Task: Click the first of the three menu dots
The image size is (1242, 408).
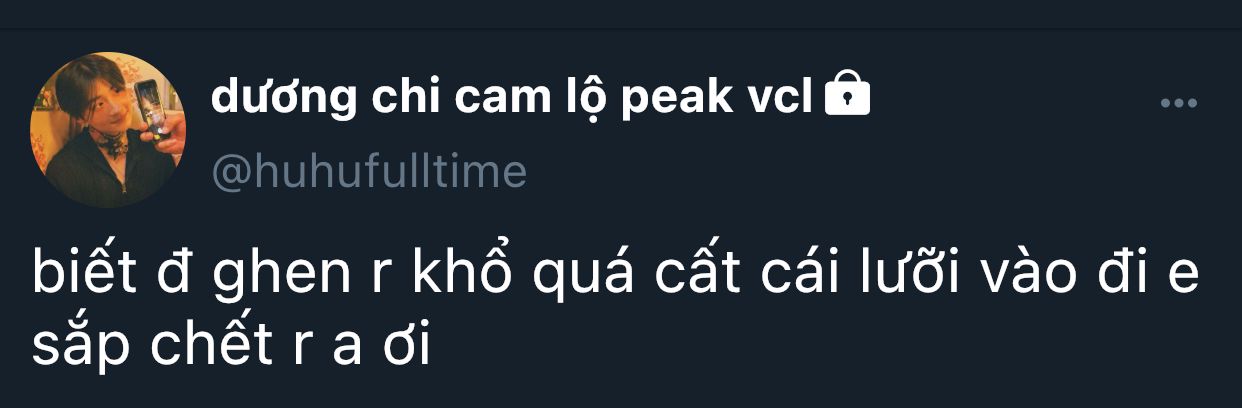Action: click(1164, 103)
